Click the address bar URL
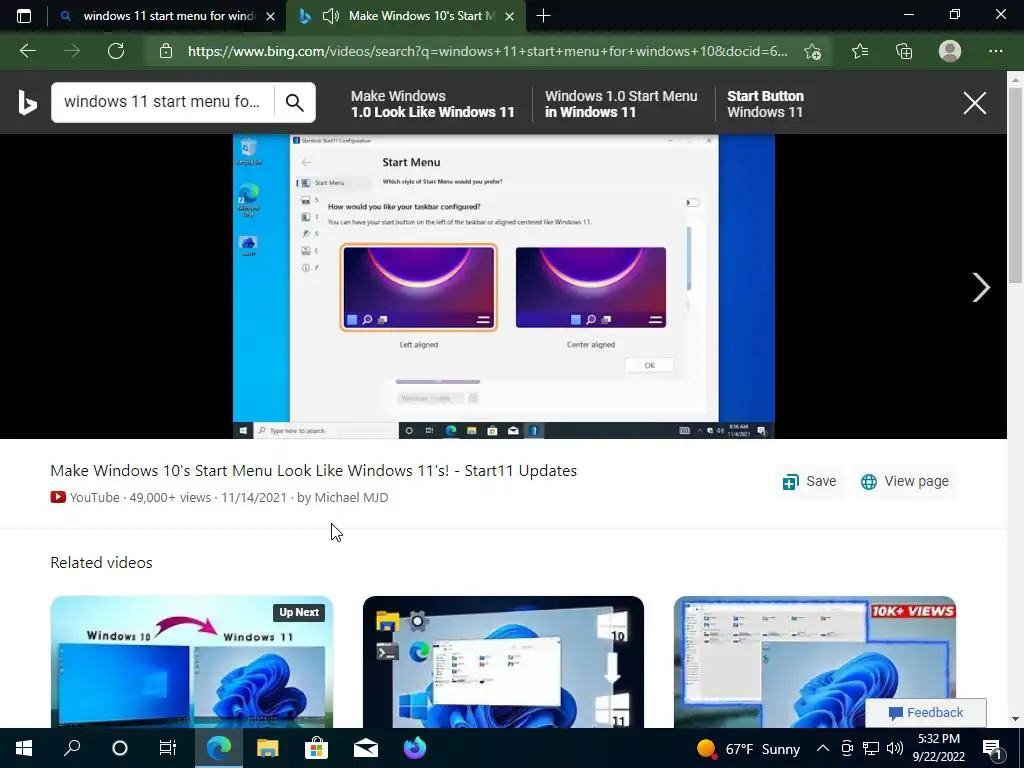The height and width of the screenshot is (768, 1024). 487,51
